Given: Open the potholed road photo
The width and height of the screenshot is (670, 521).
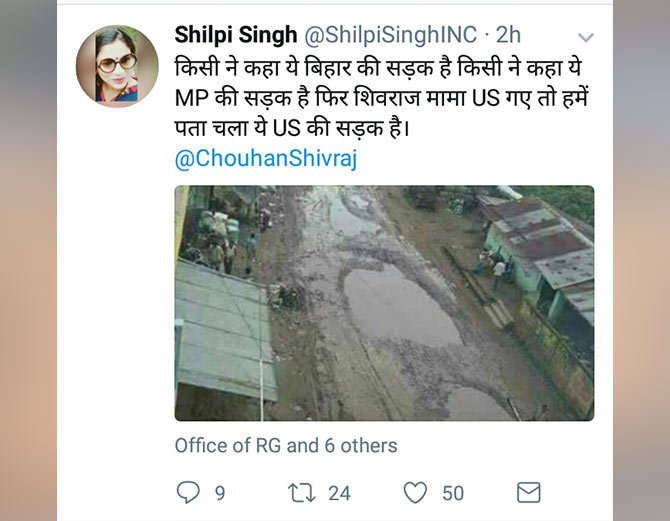Looking at the screenshot, I should point(384,302).
